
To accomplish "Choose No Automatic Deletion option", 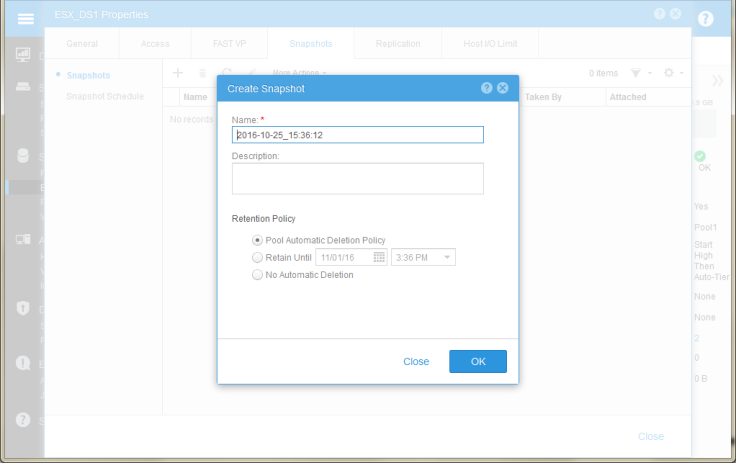I will [x=258, y=274].
